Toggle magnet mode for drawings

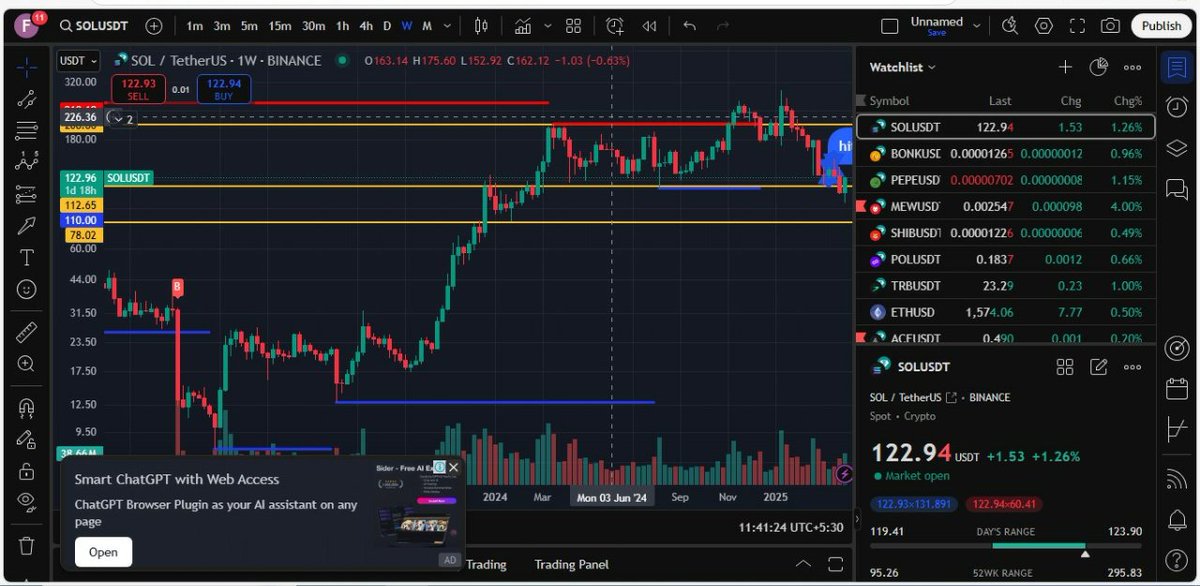point(27,407)
